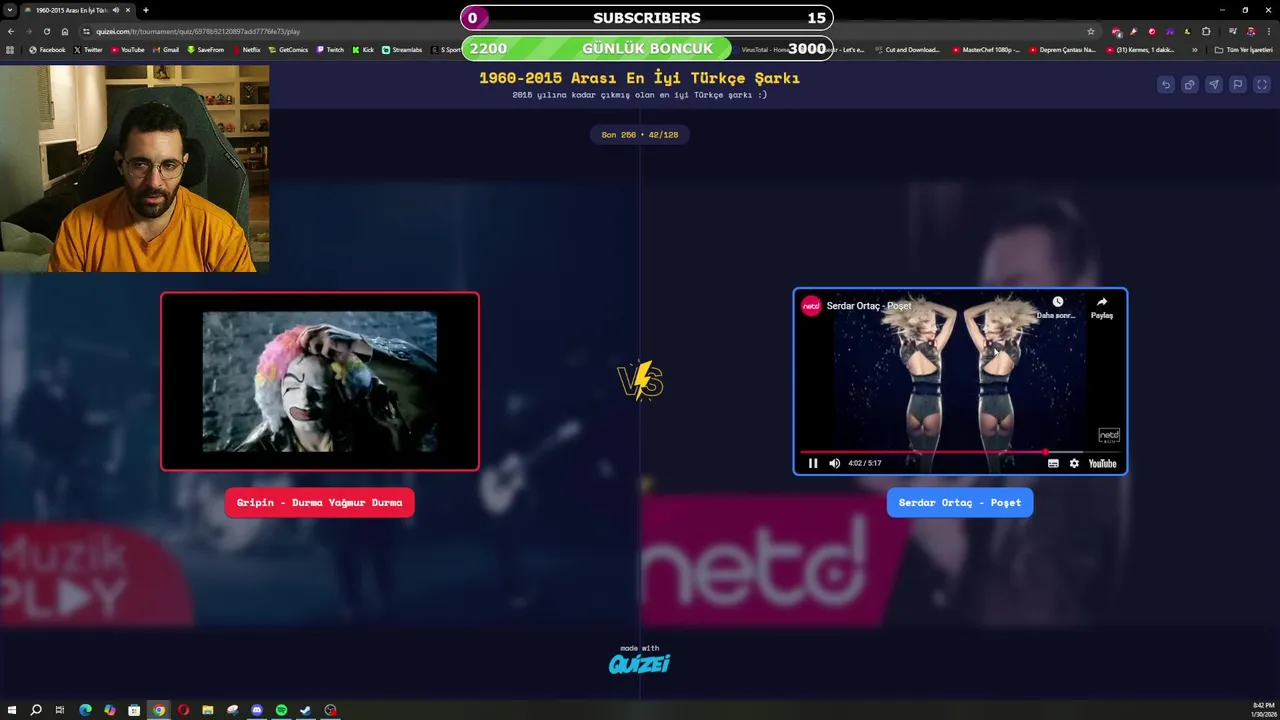
Task: Open File Explorer from taskbar
Action: (208, 710)
